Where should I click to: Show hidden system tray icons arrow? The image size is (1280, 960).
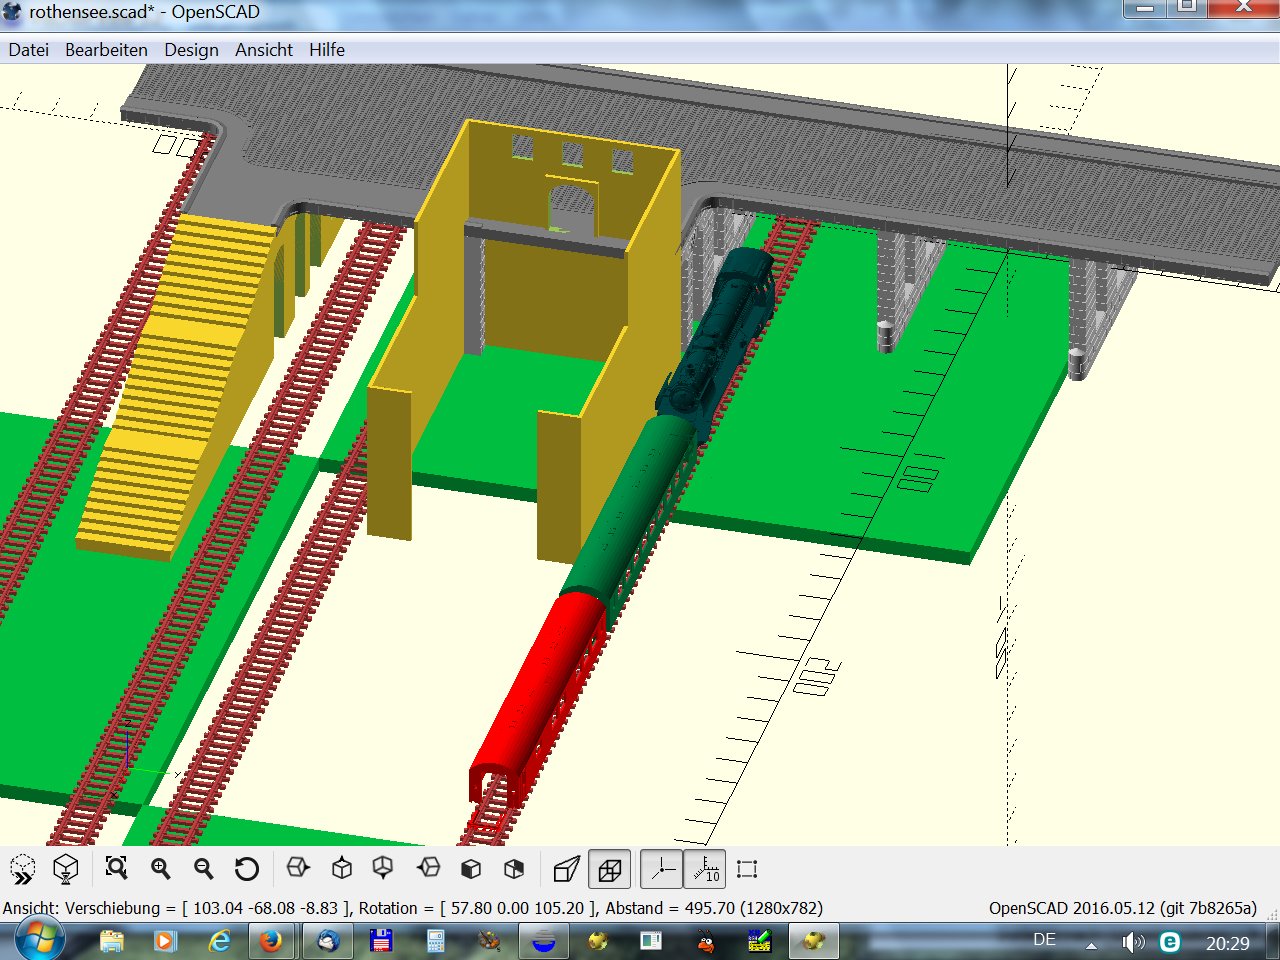1091,943
